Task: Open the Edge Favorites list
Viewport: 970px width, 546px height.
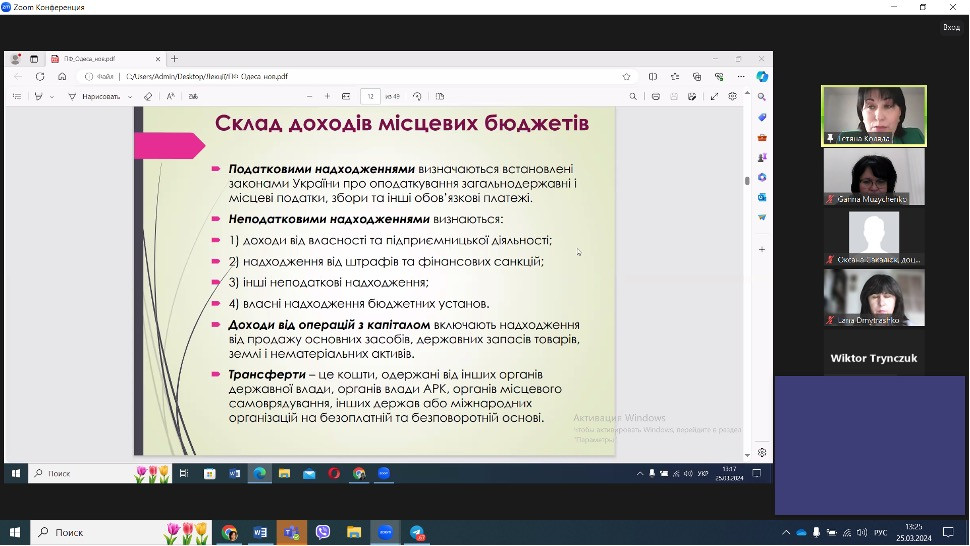Action: pyautogui.click(x=675, y=77)
